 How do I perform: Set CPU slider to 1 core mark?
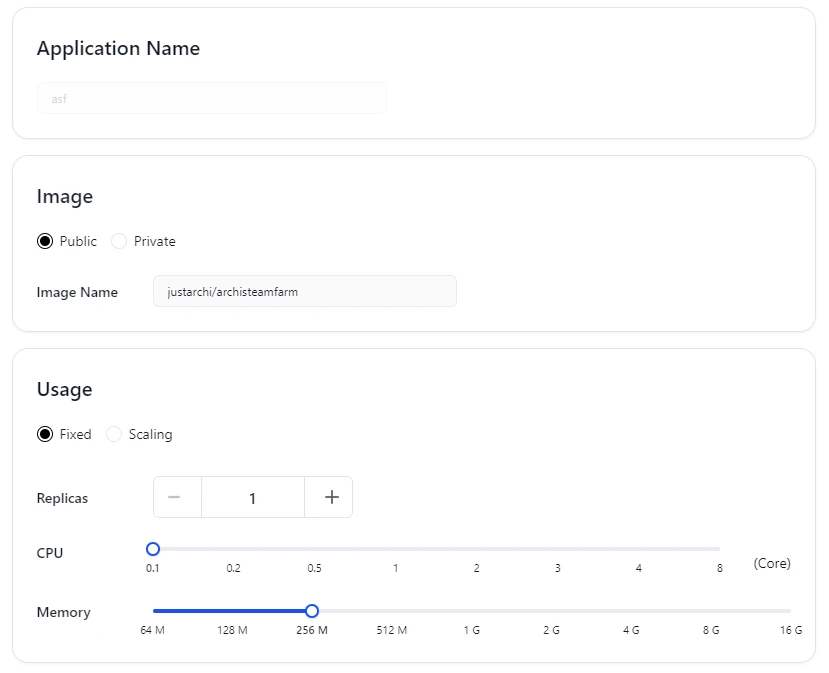[x=396, y=549]
